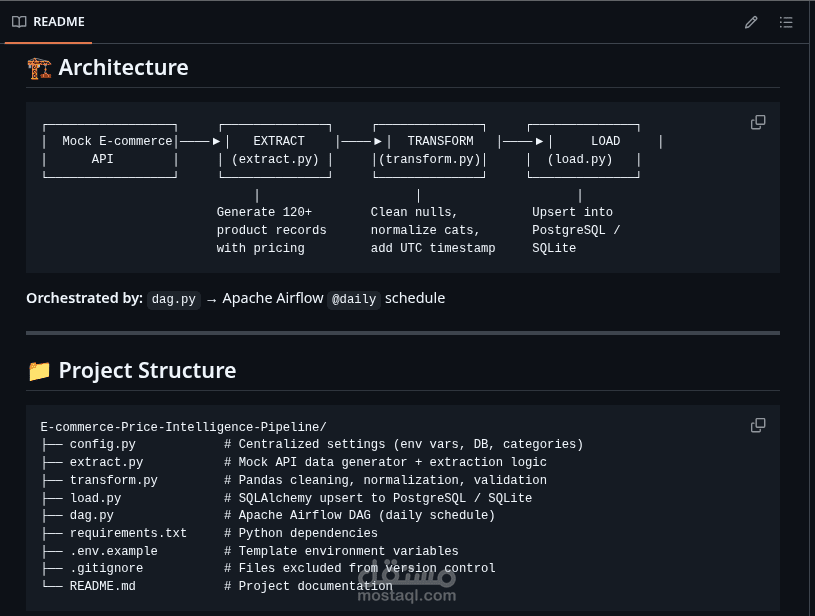Copy the architecture diagram code block
The width and height of the screenshot is (815, 616).
(x=758, y=123)
